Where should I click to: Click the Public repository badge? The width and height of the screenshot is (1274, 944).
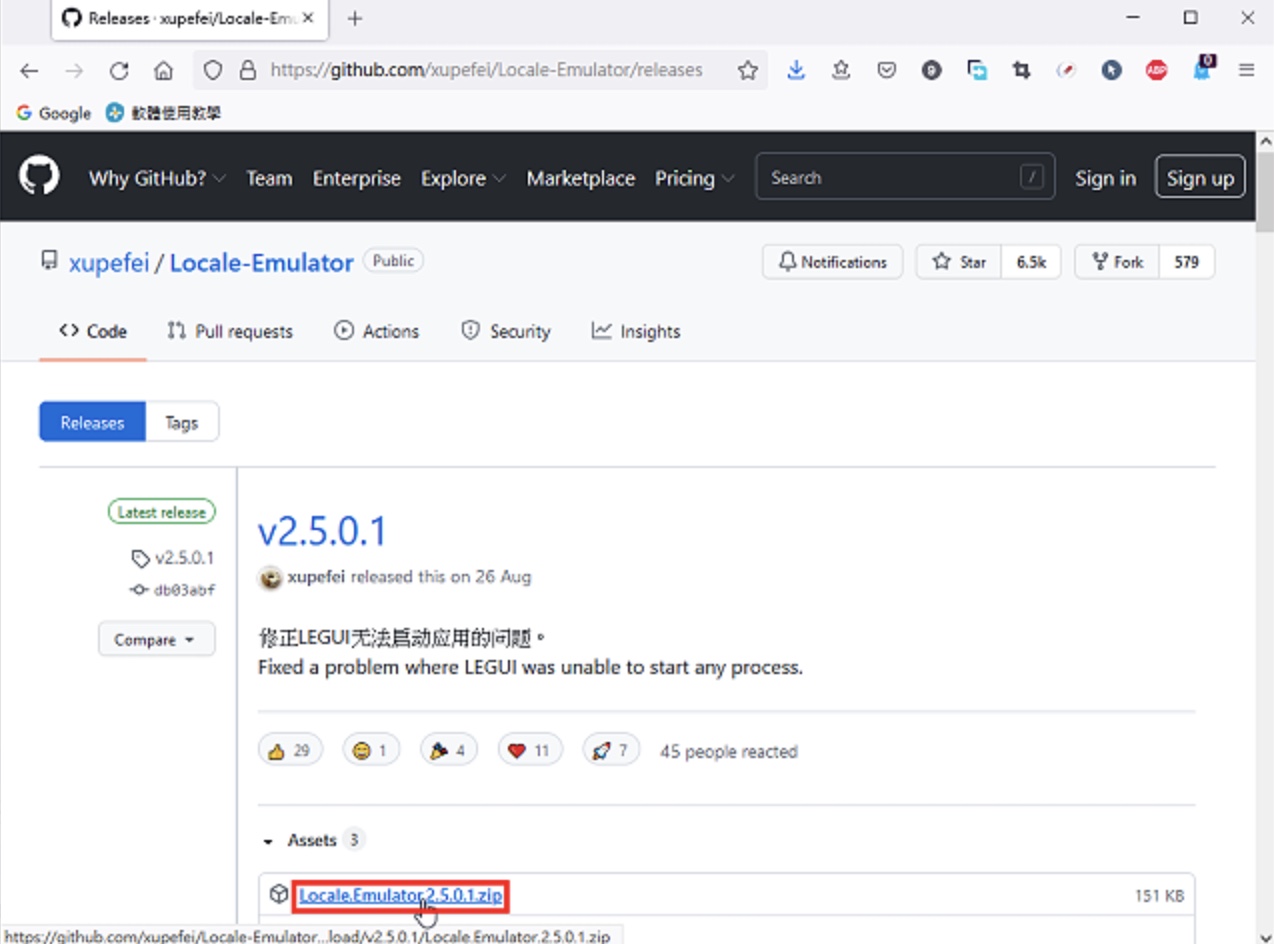(393, 261)
